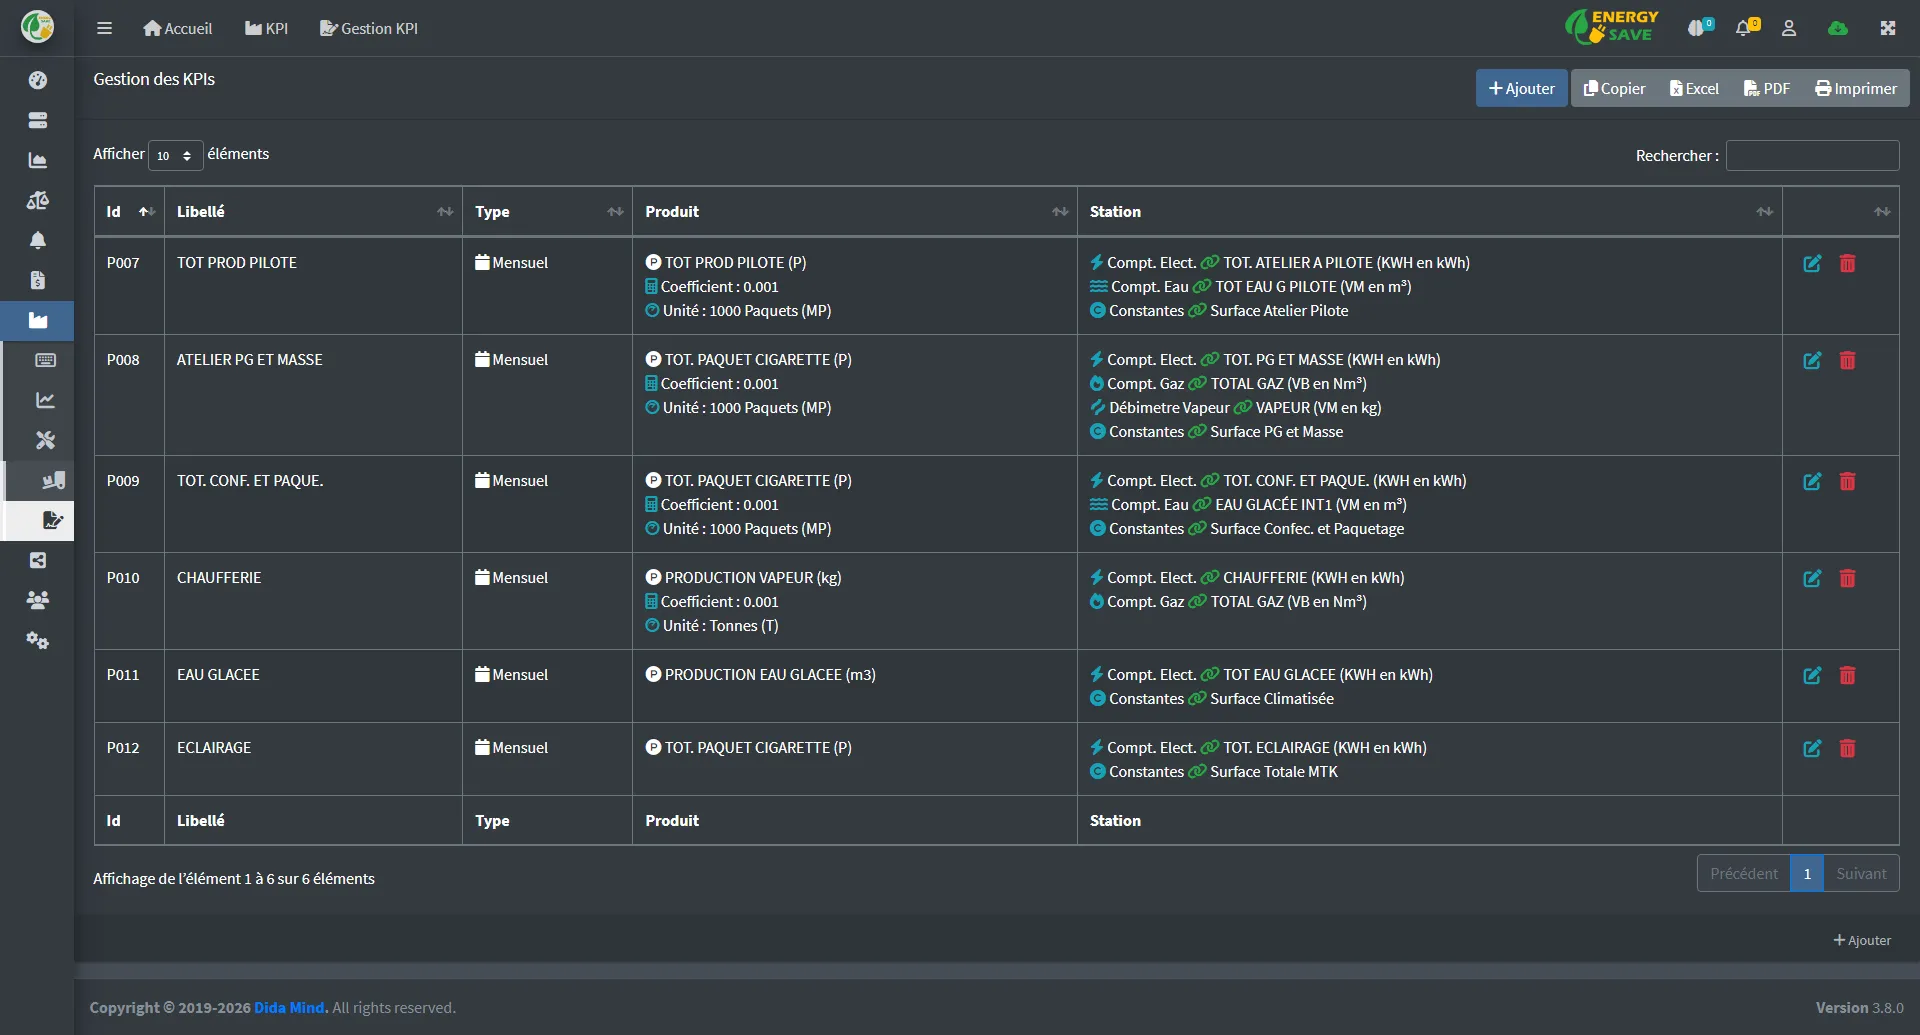Open the area chart icon in sidebar
Viewport: 1920px width, 1035px height.
(x=37, y=160)
